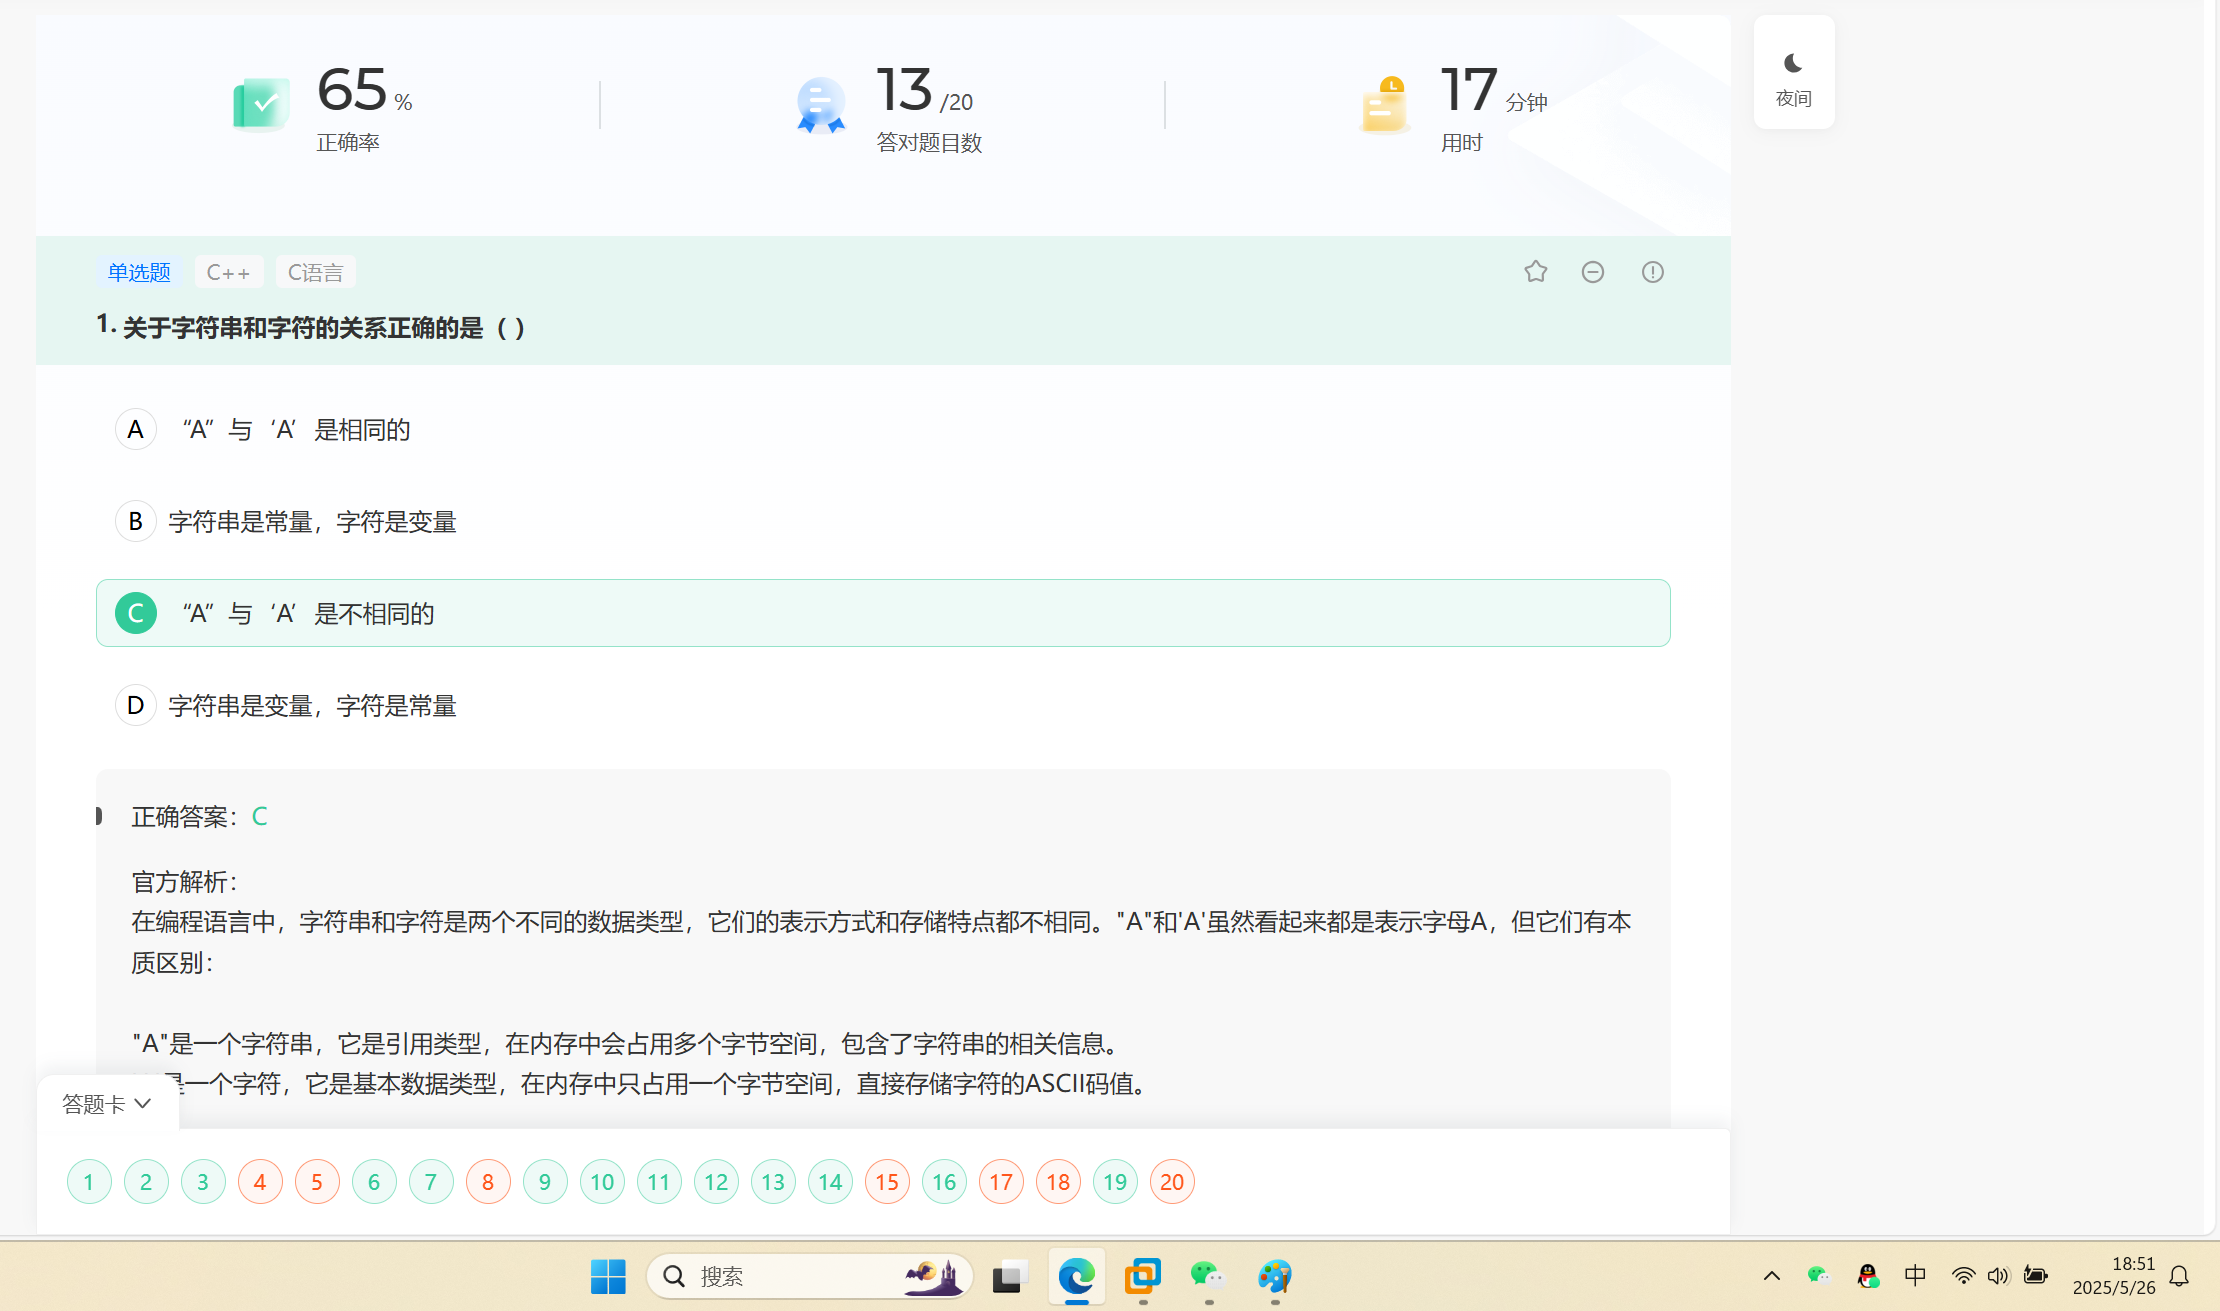Click the C语言 tag
This screenshot has height=1311, width=2220.
tap(315, 272)
